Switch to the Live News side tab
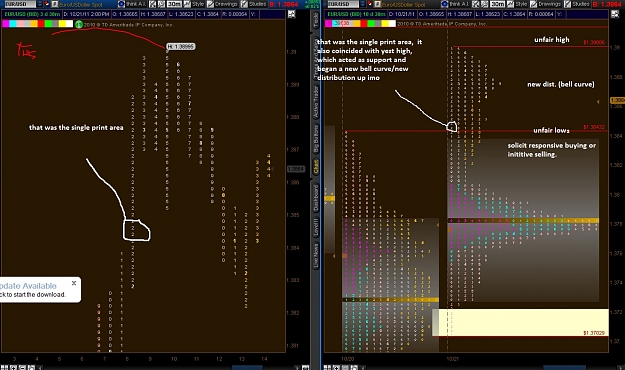This screenshot has height=370, width=625. click(x=316, y=256)
